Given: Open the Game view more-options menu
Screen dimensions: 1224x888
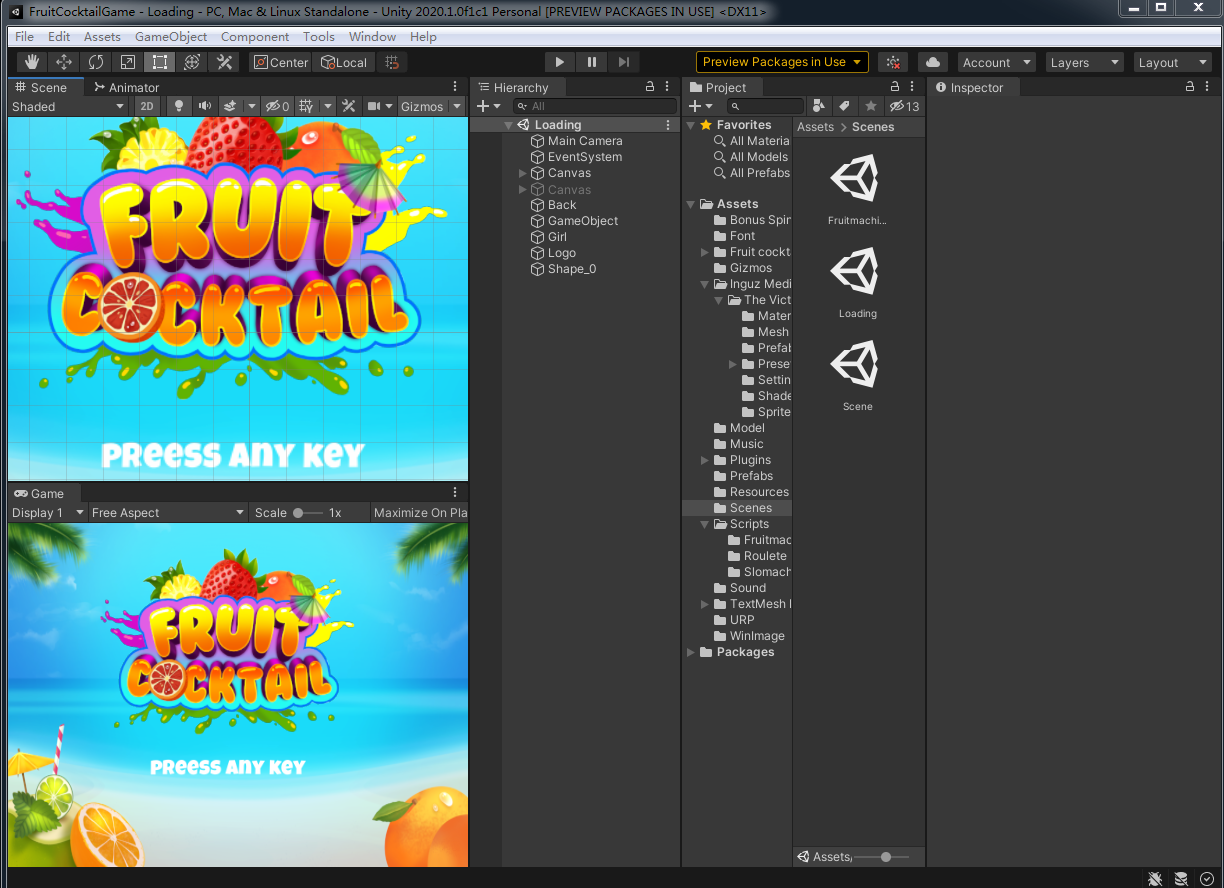Looking at the screenshot, I should 455,492.
